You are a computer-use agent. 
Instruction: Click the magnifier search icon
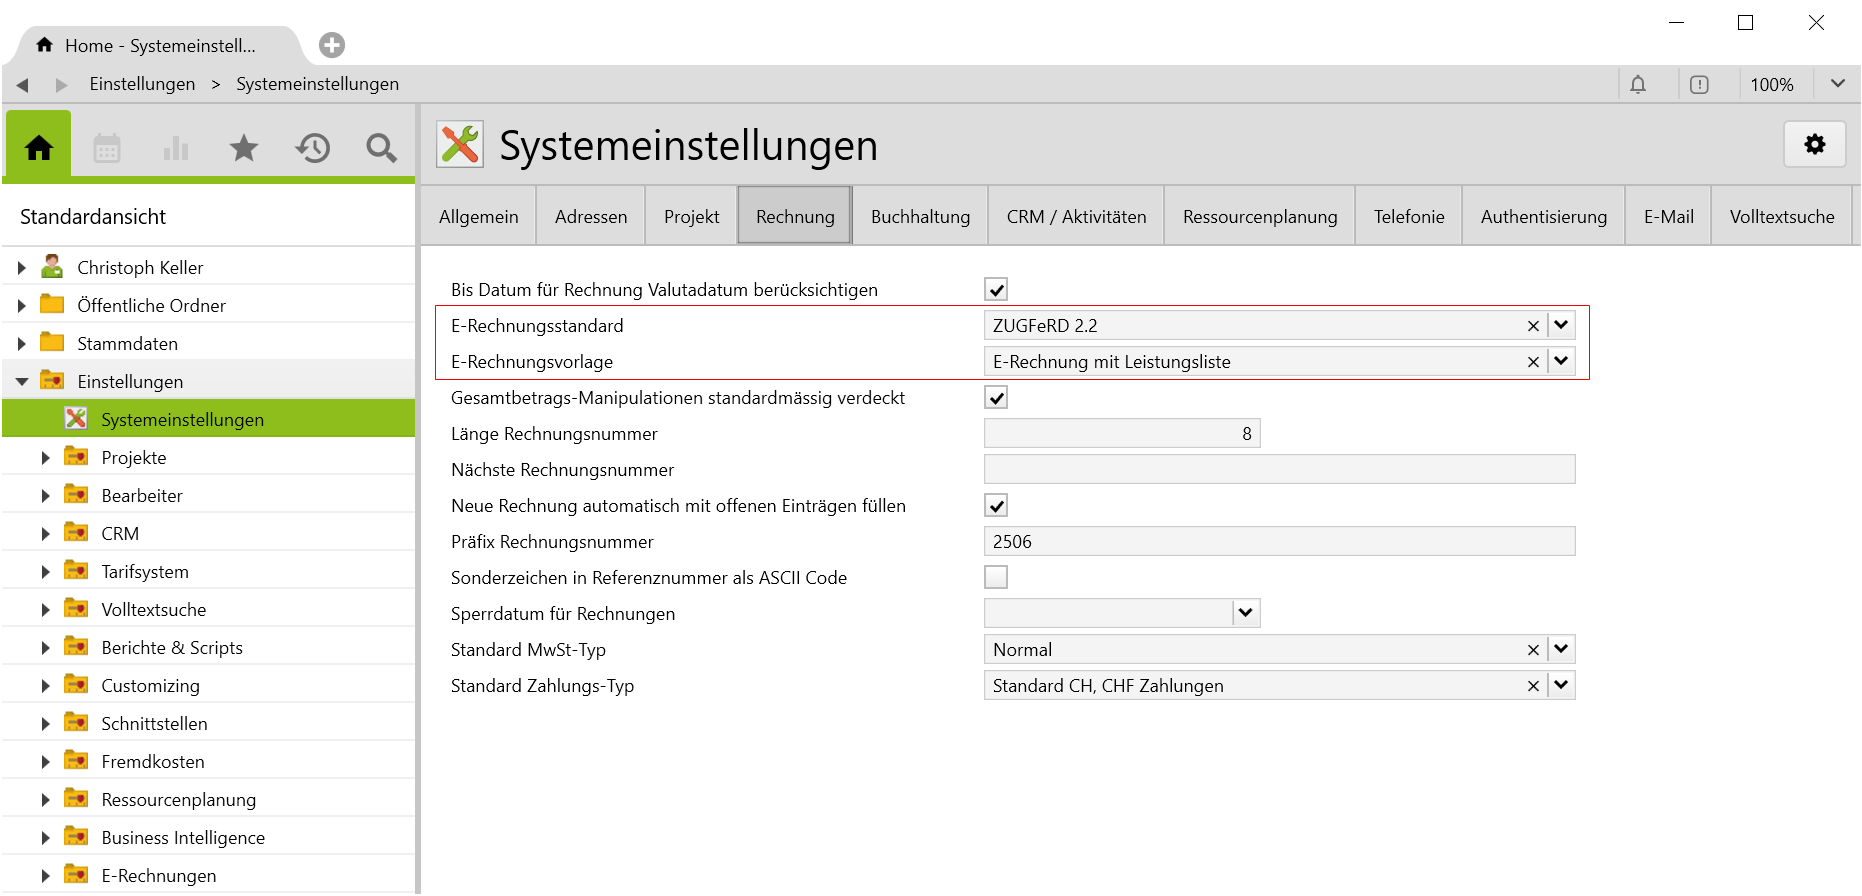tap(381, 149)
